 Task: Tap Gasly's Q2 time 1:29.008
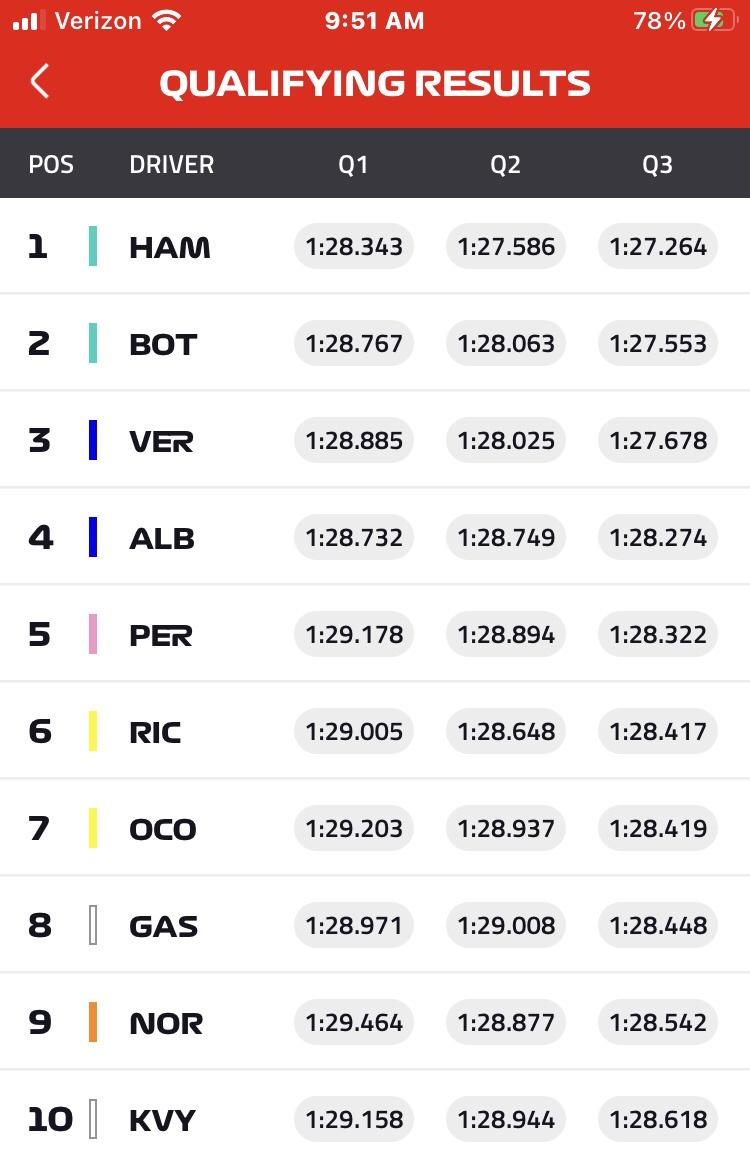pos(506,925)
